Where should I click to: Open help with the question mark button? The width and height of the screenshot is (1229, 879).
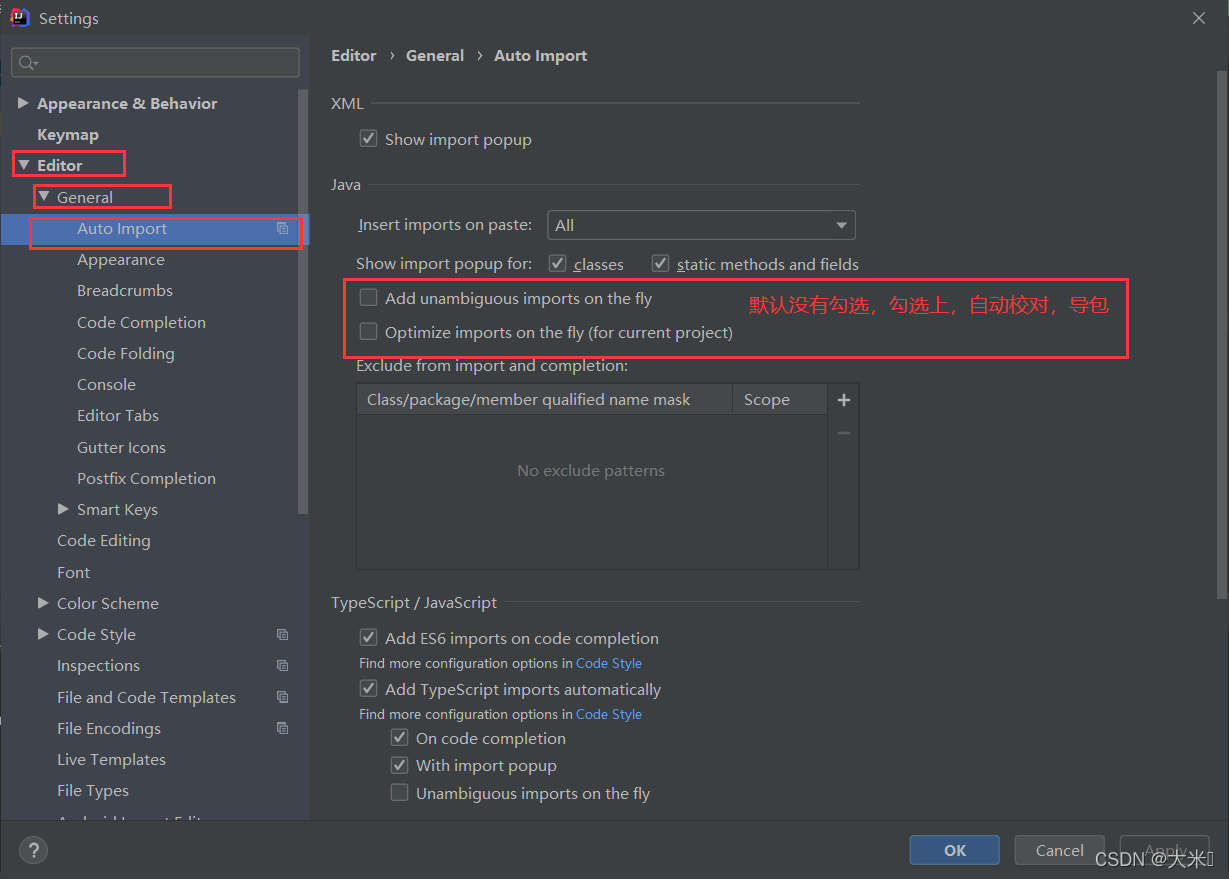coord(33,851)
